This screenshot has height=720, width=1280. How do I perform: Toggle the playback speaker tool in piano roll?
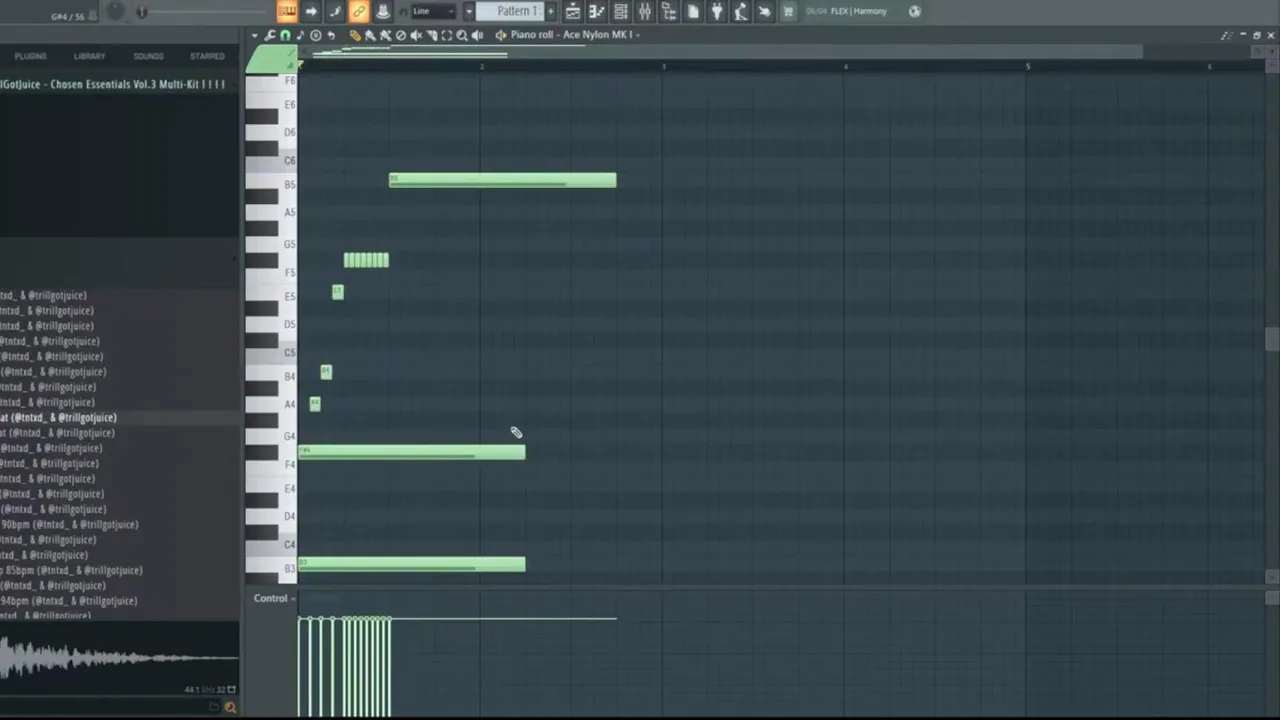pyautogui.click(x=477, y=35)
